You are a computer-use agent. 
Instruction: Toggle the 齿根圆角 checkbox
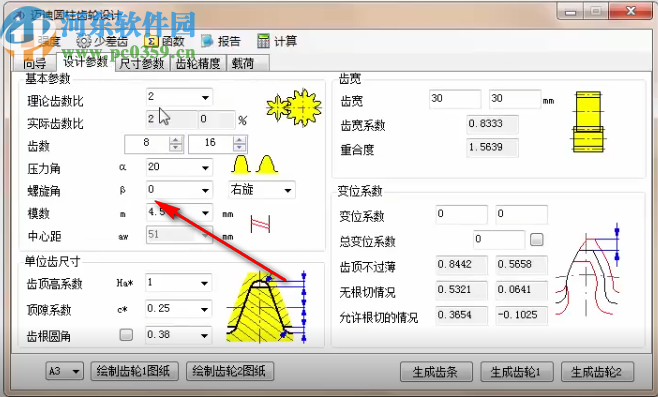[126, 334]
